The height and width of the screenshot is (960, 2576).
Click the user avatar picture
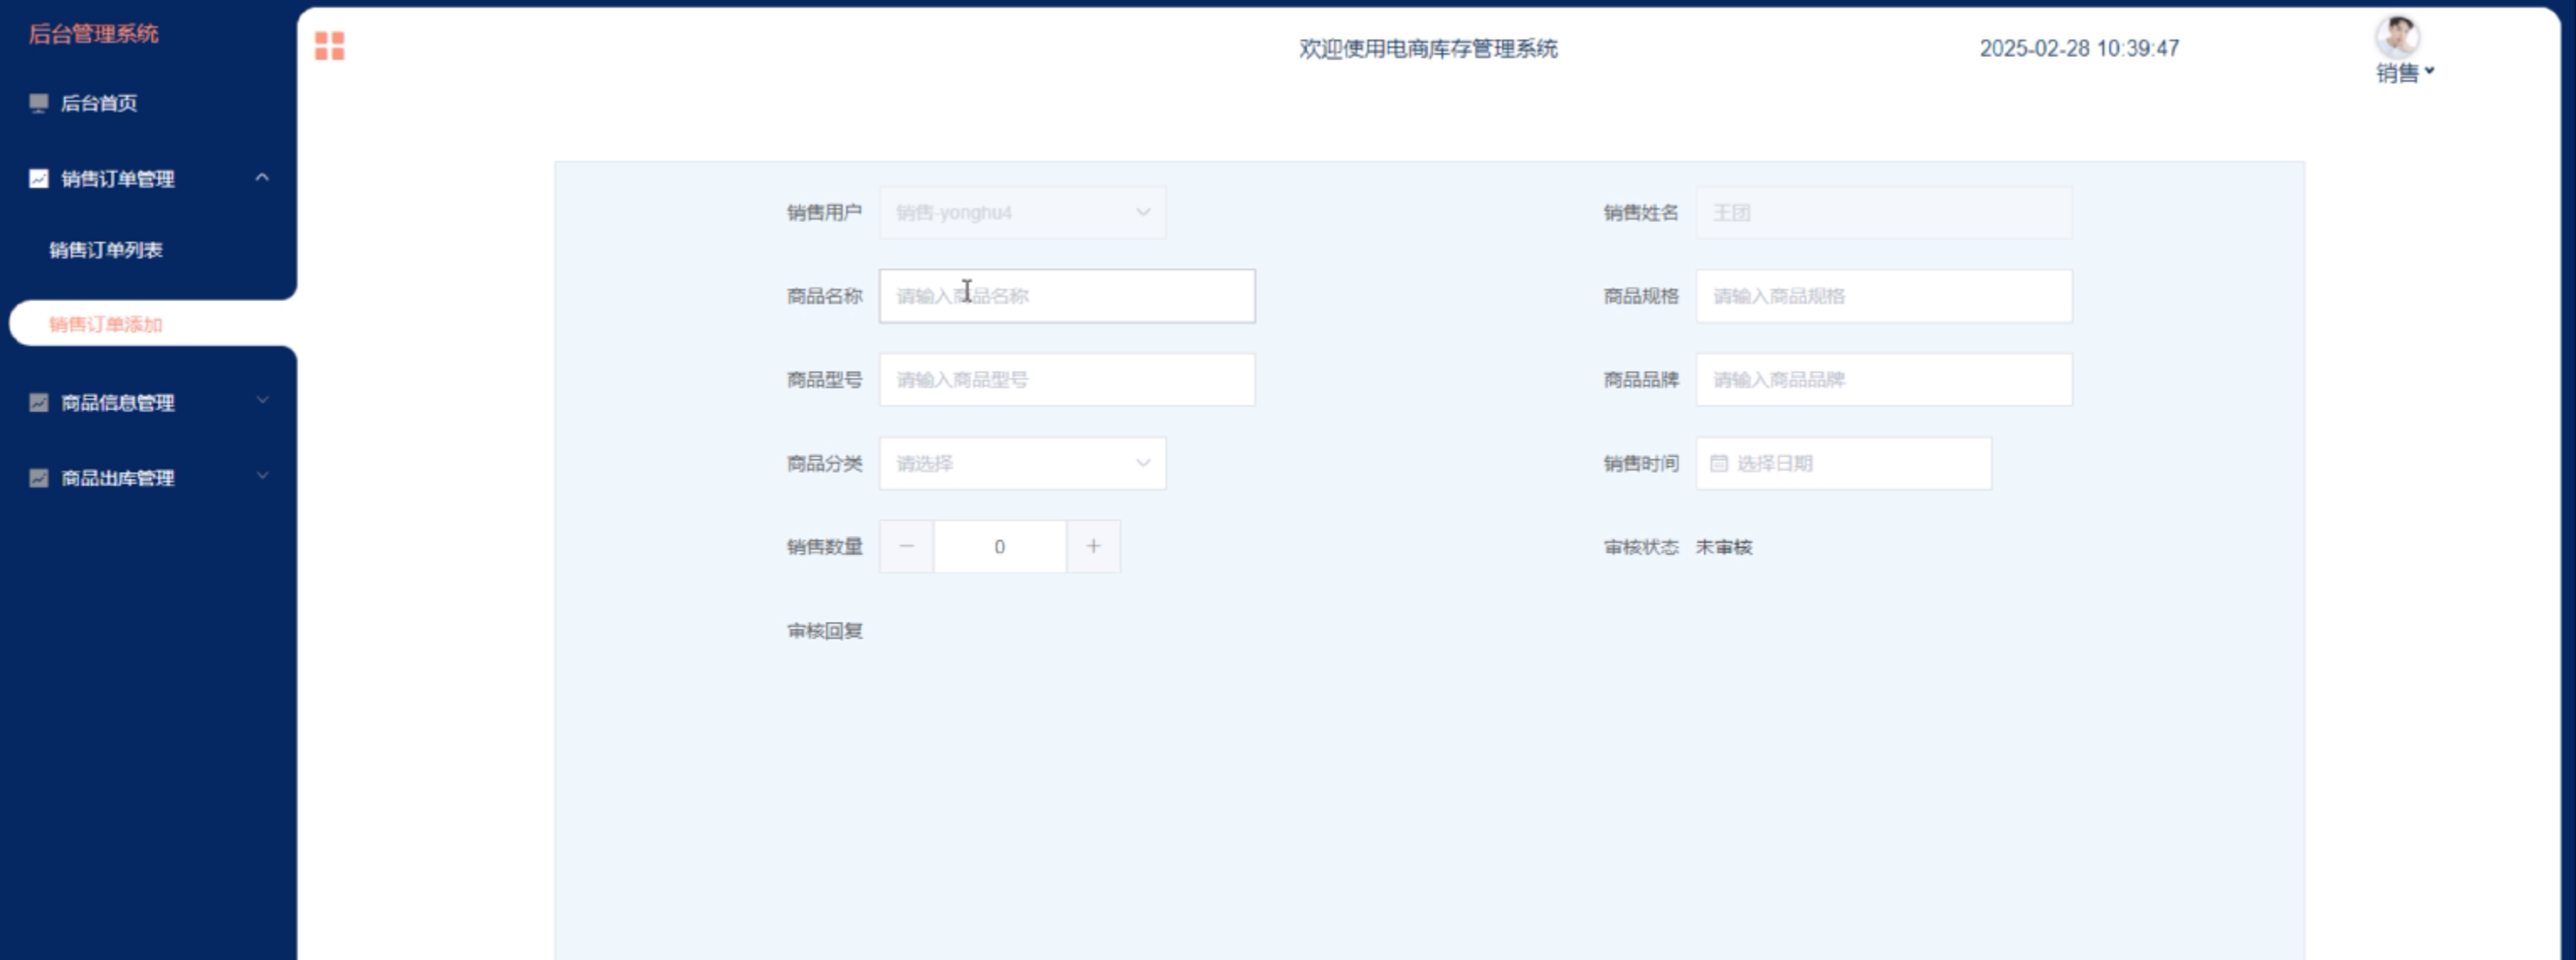coord(2396,37)
